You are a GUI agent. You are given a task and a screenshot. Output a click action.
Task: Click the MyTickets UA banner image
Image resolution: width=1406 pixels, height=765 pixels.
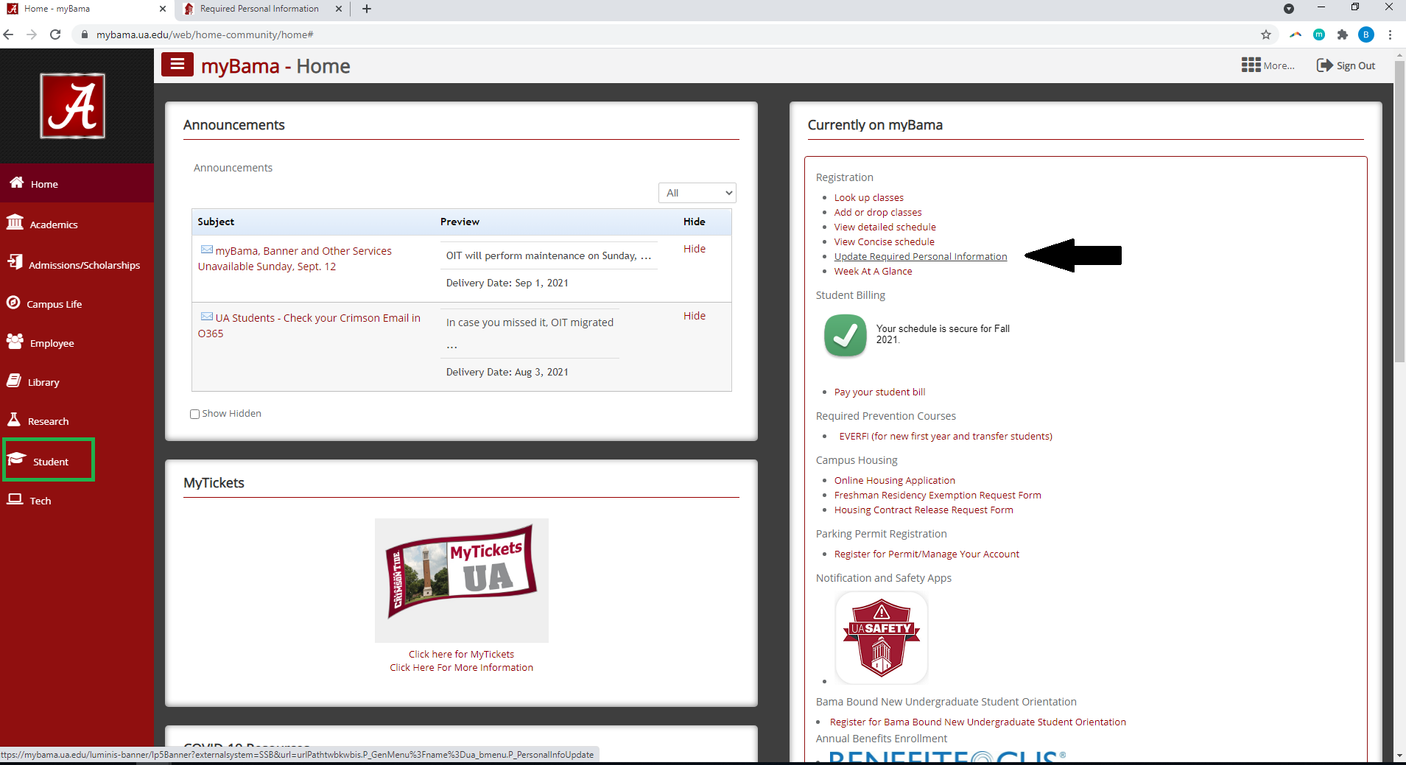[461, 579]
